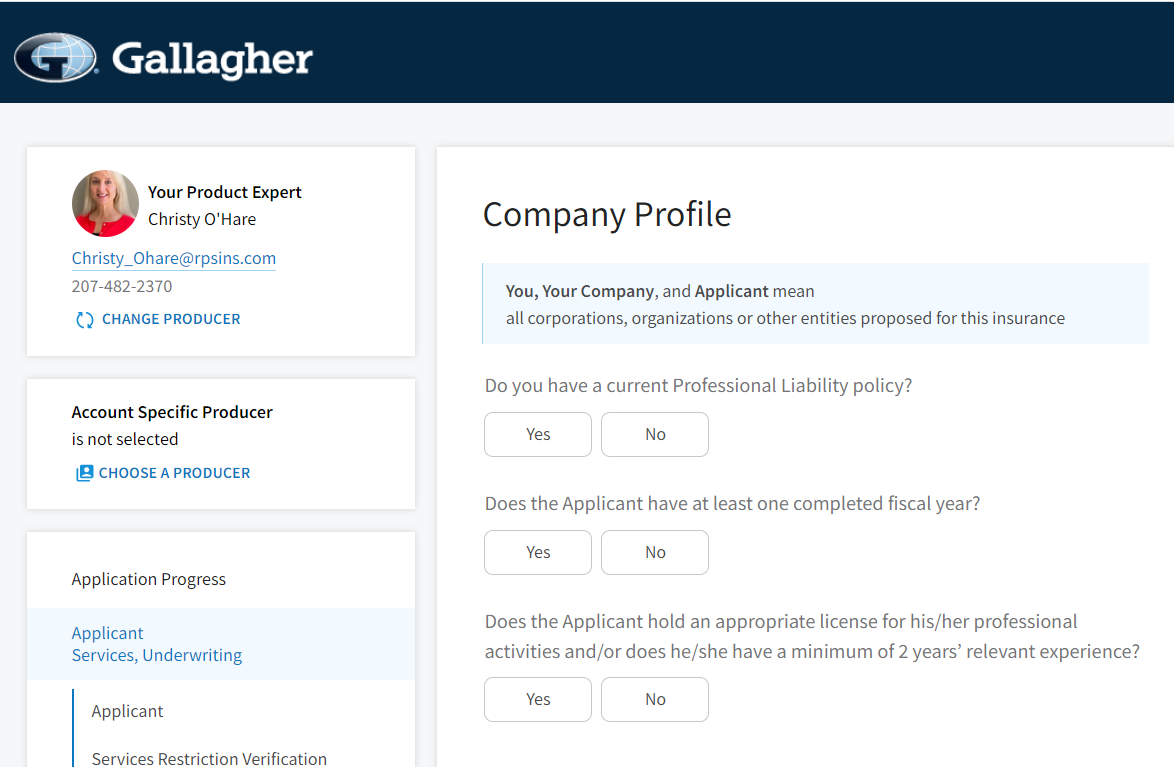Click the CHANGE PRODUCER link
Viewport: 1174px width, 767px height.
coord(171,319)
